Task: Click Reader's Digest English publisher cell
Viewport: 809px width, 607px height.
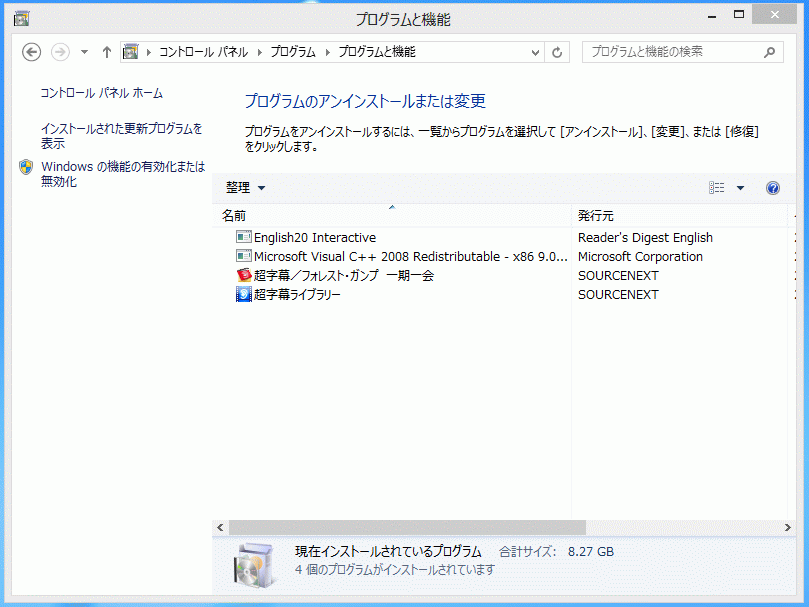Action: click(x=645, y=237)
